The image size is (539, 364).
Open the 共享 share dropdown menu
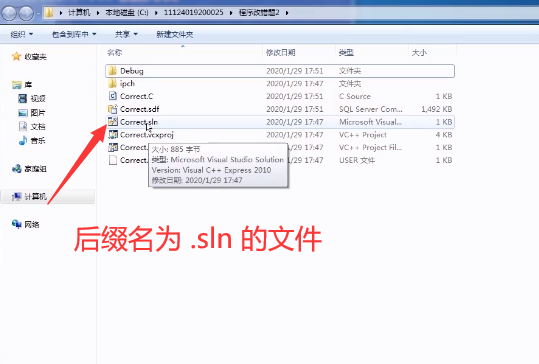126,34
